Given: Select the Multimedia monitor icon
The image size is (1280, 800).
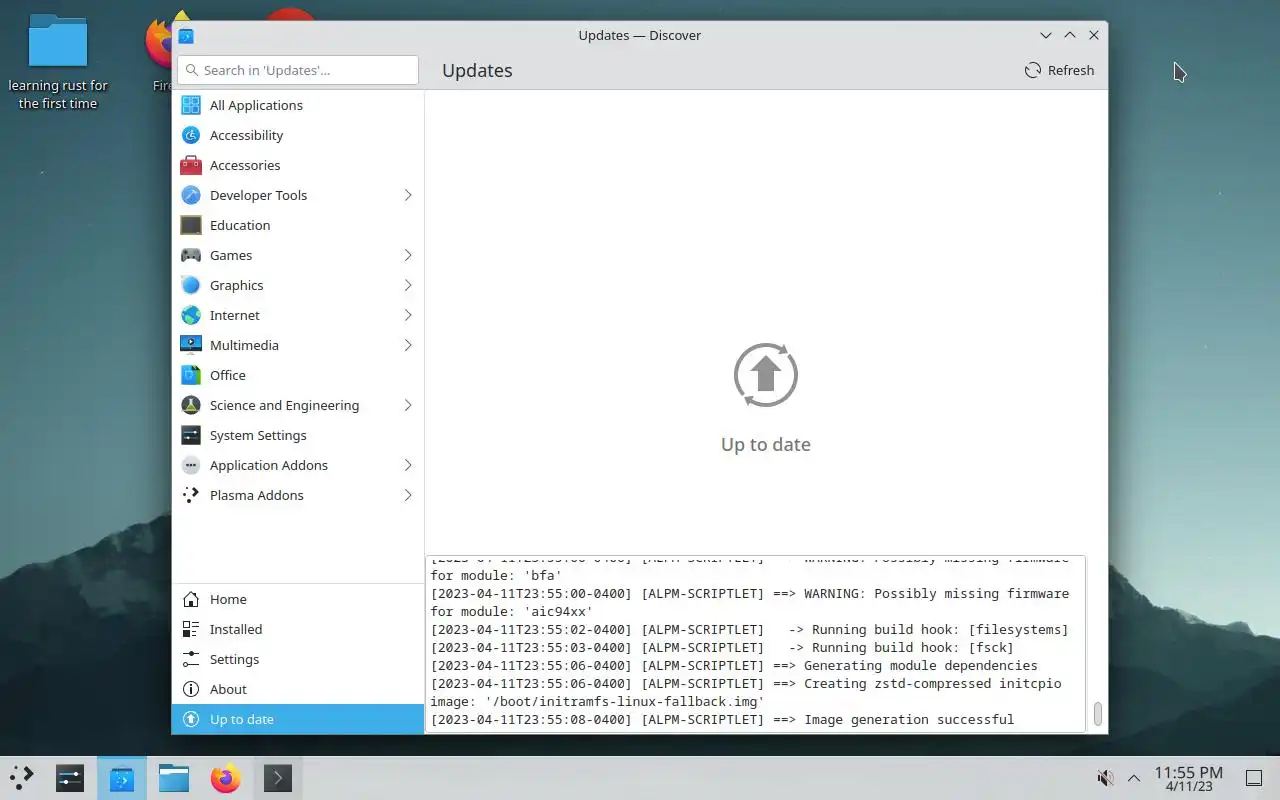Looking at the screenshot, I should 190,345.
